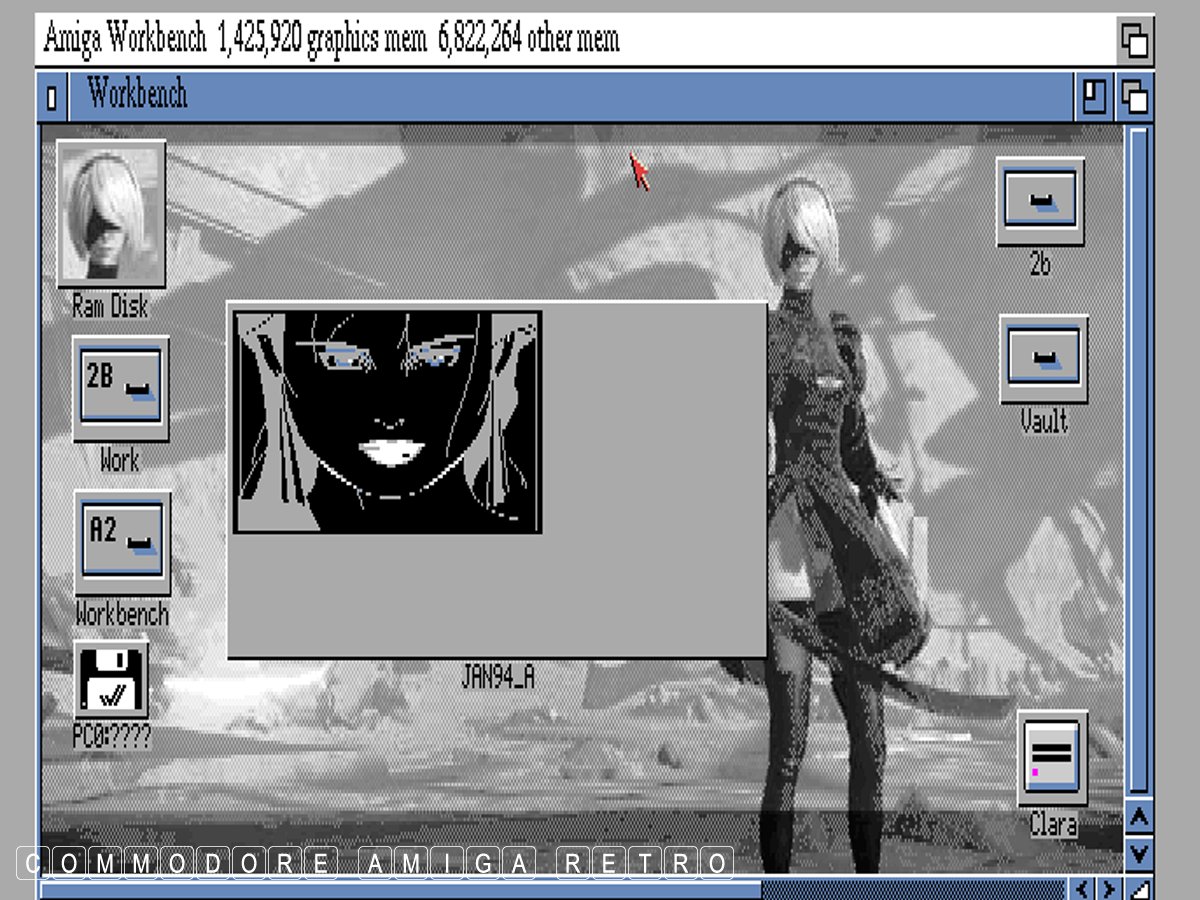Click the Workbench window close gadget
The image size is (1200, 900).
[x=53, y=97]
